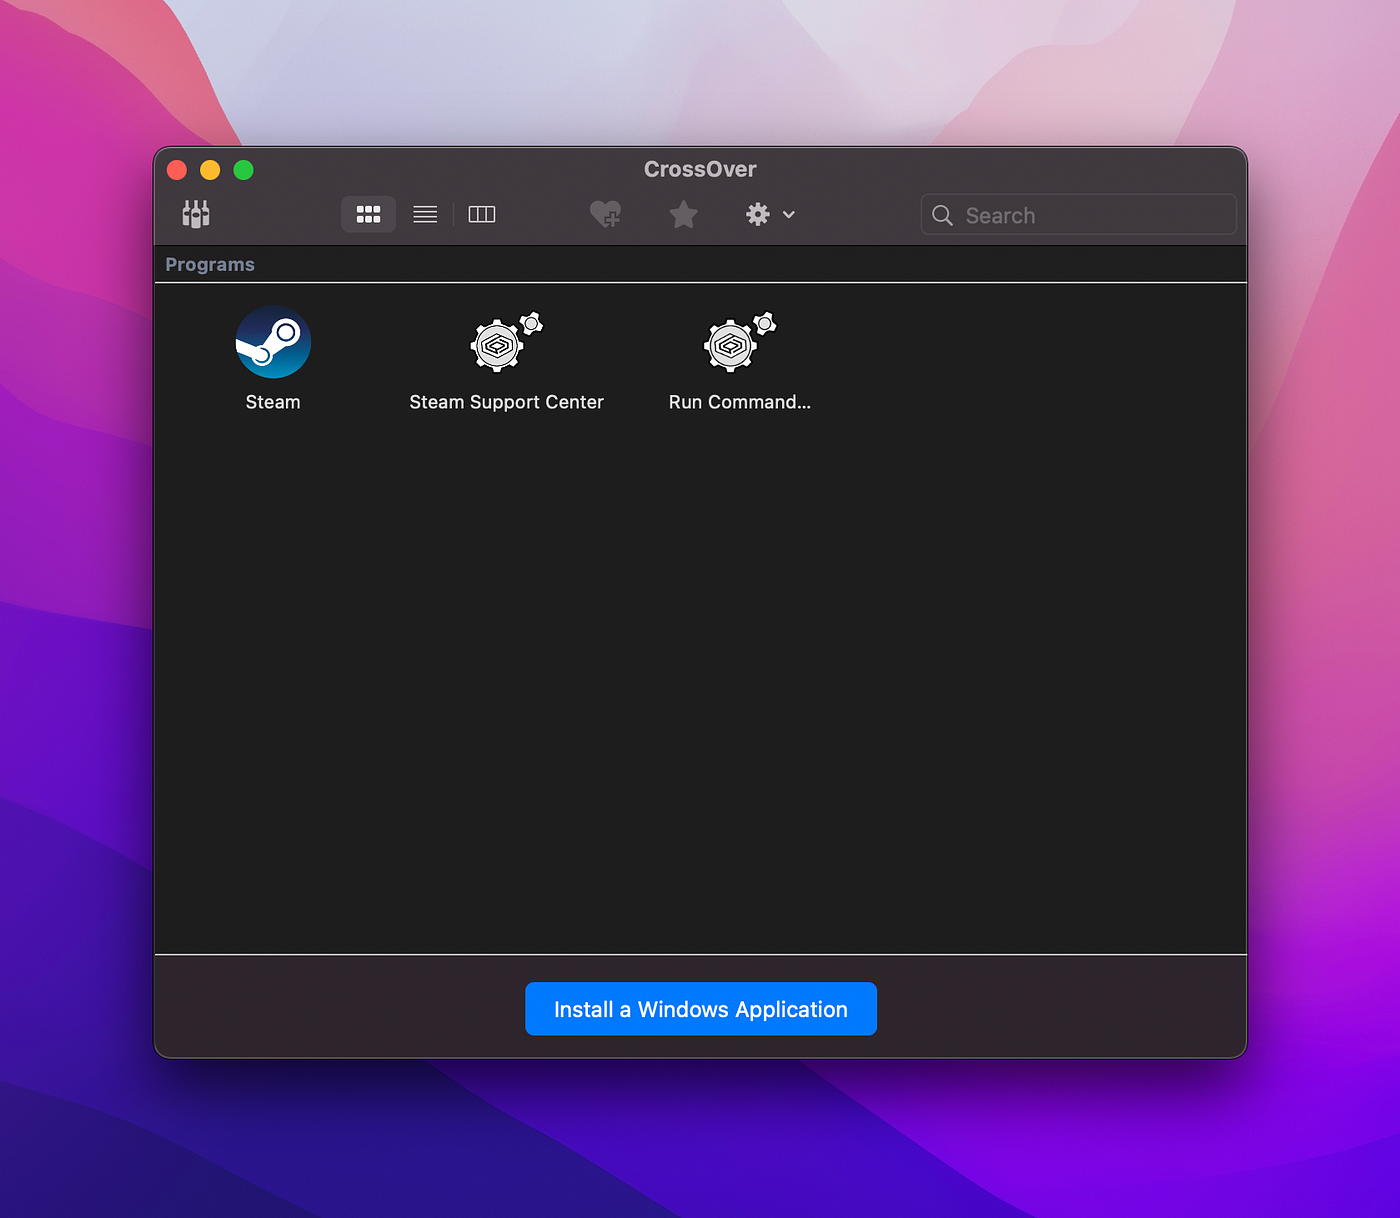
Task: Open the bottles sidebar icon
Action: pos(196,214)
